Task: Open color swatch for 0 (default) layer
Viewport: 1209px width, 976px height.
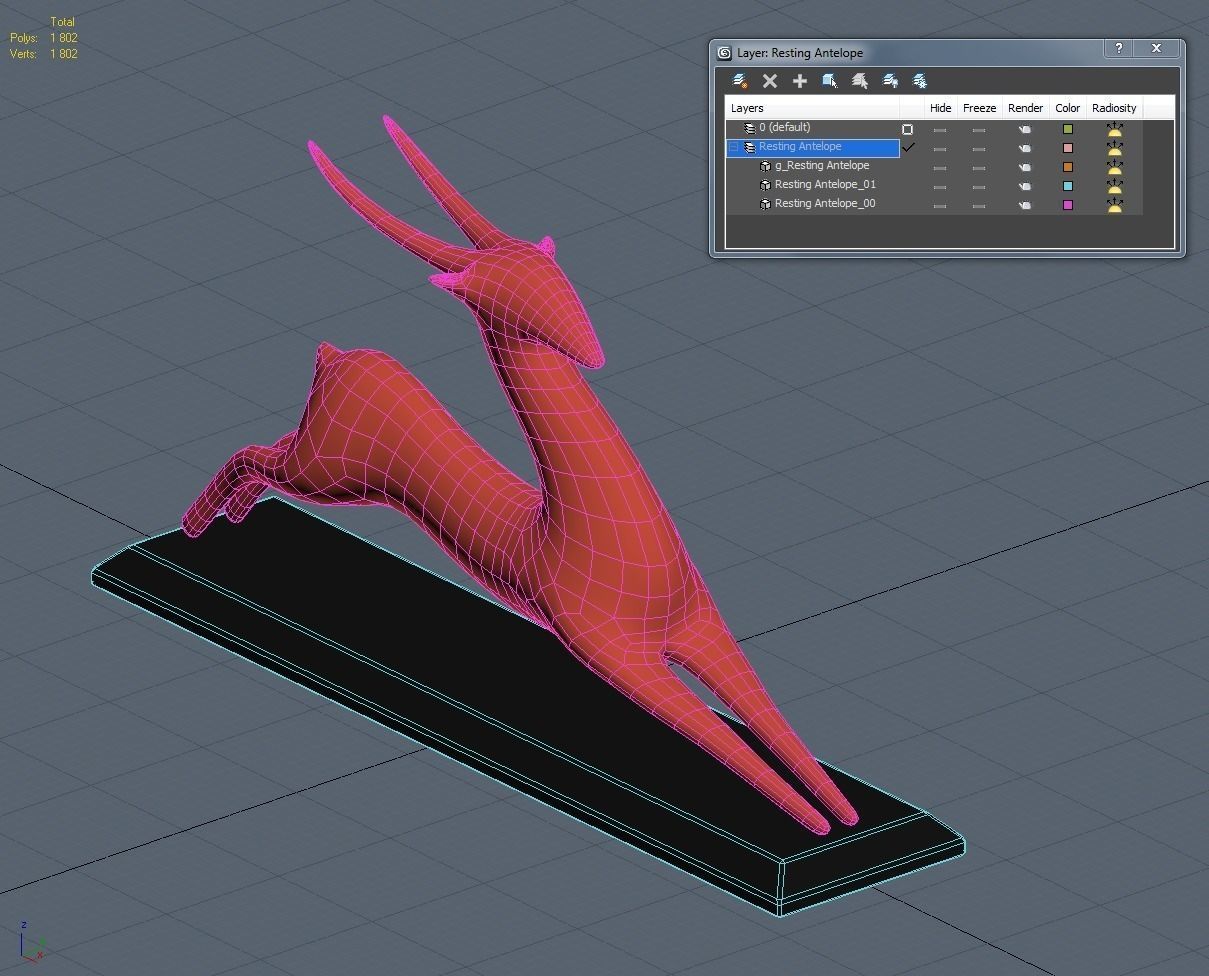Action: (x=1068, y=129)
